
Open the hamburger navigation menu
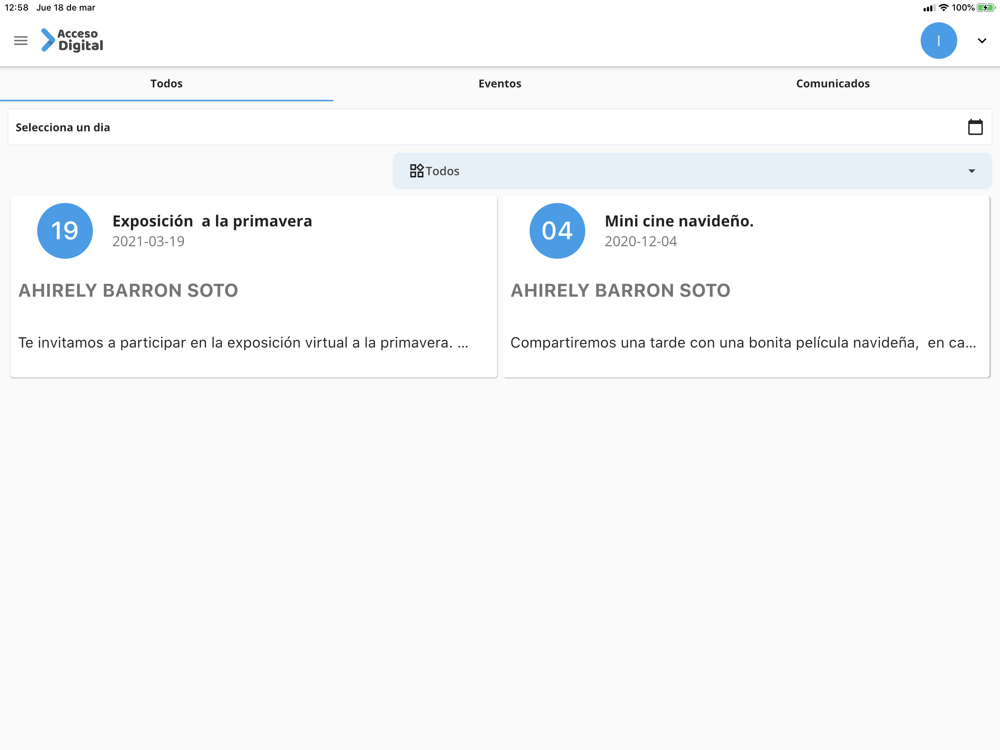coord(20,41)
